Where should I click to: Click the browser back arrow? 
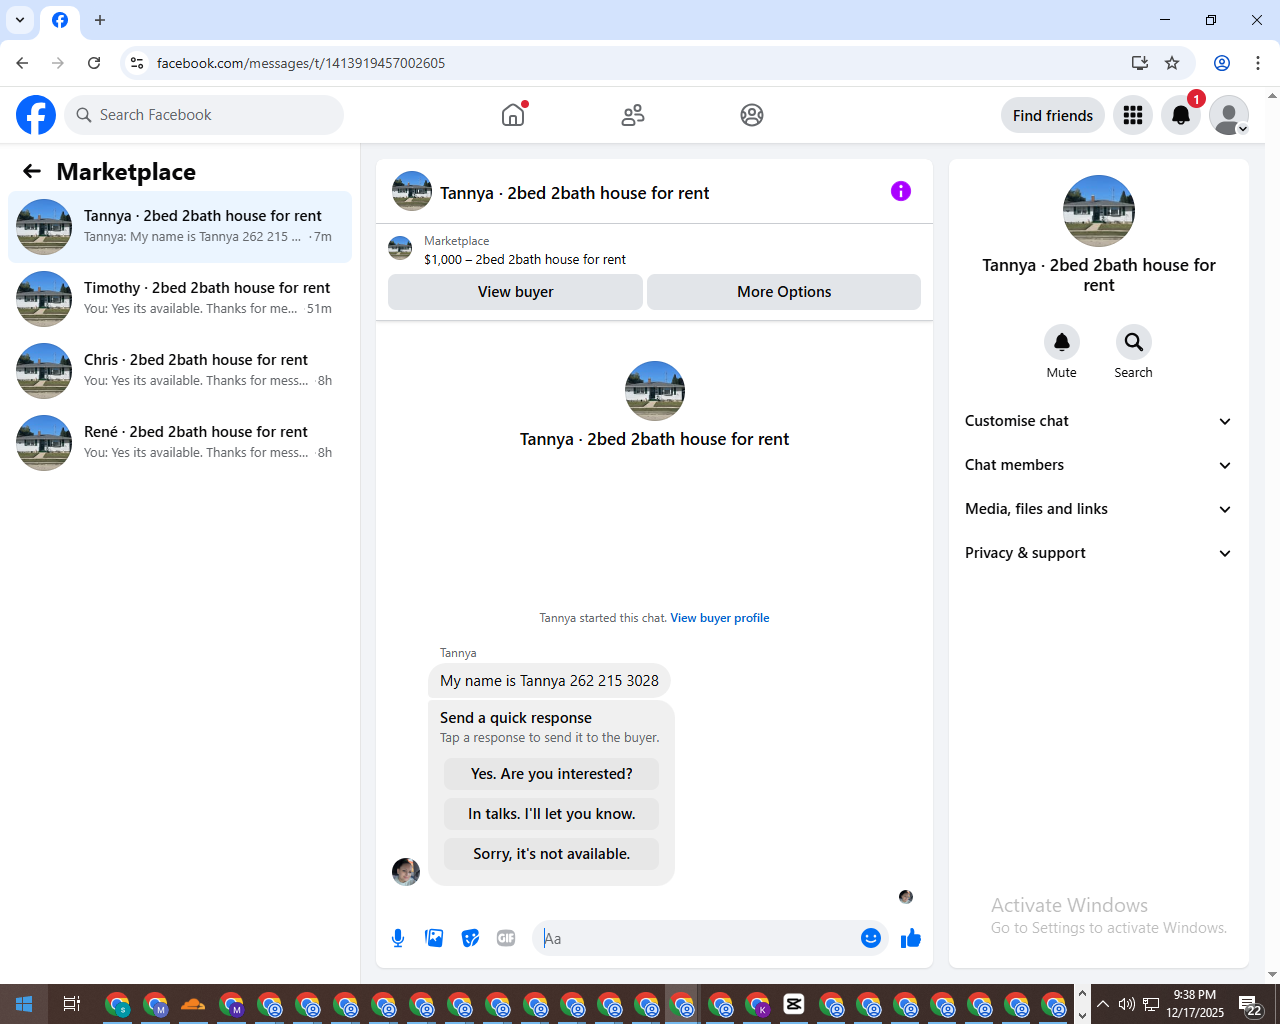[22, 63]
